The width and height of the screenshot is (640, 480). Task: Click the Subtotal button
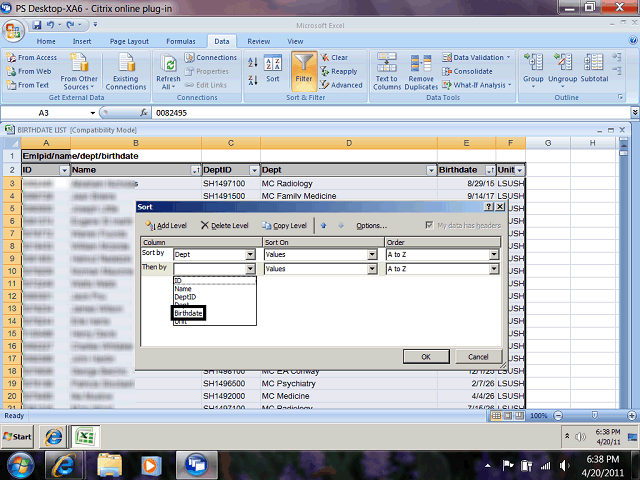(594, 69)
